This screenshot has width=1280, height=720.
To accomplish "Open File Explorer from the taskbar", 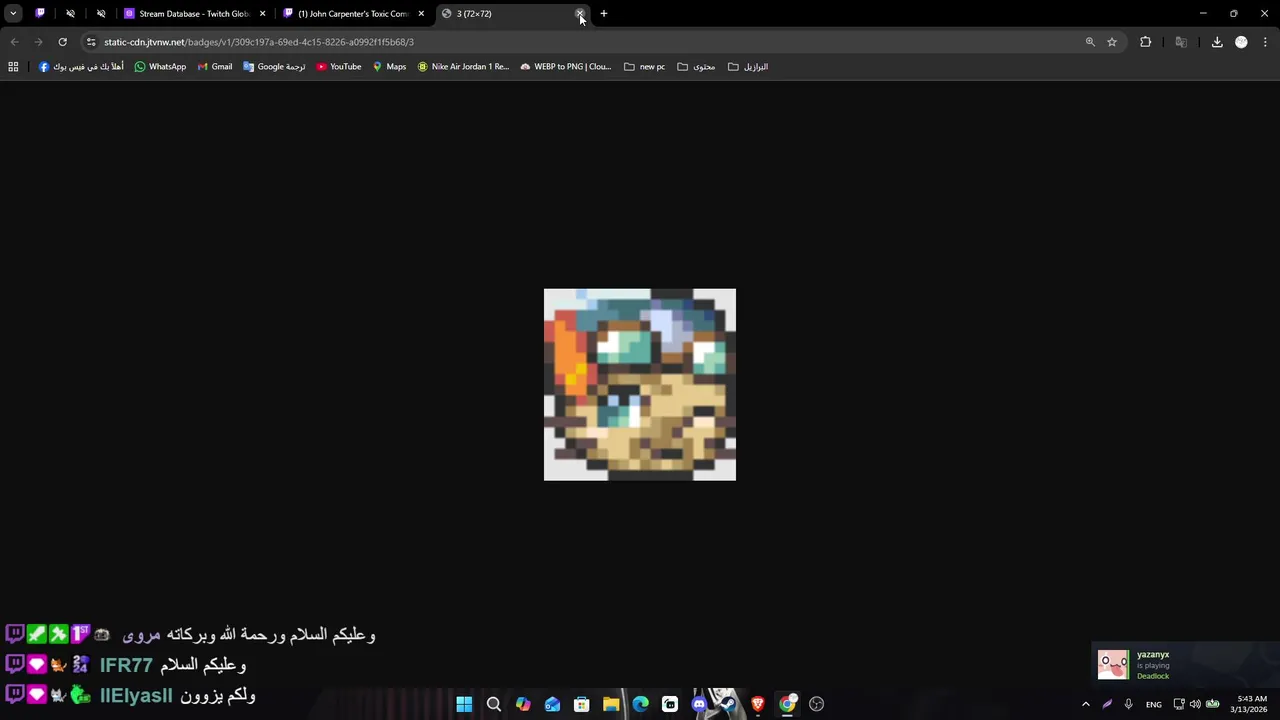I will [611, 704].
